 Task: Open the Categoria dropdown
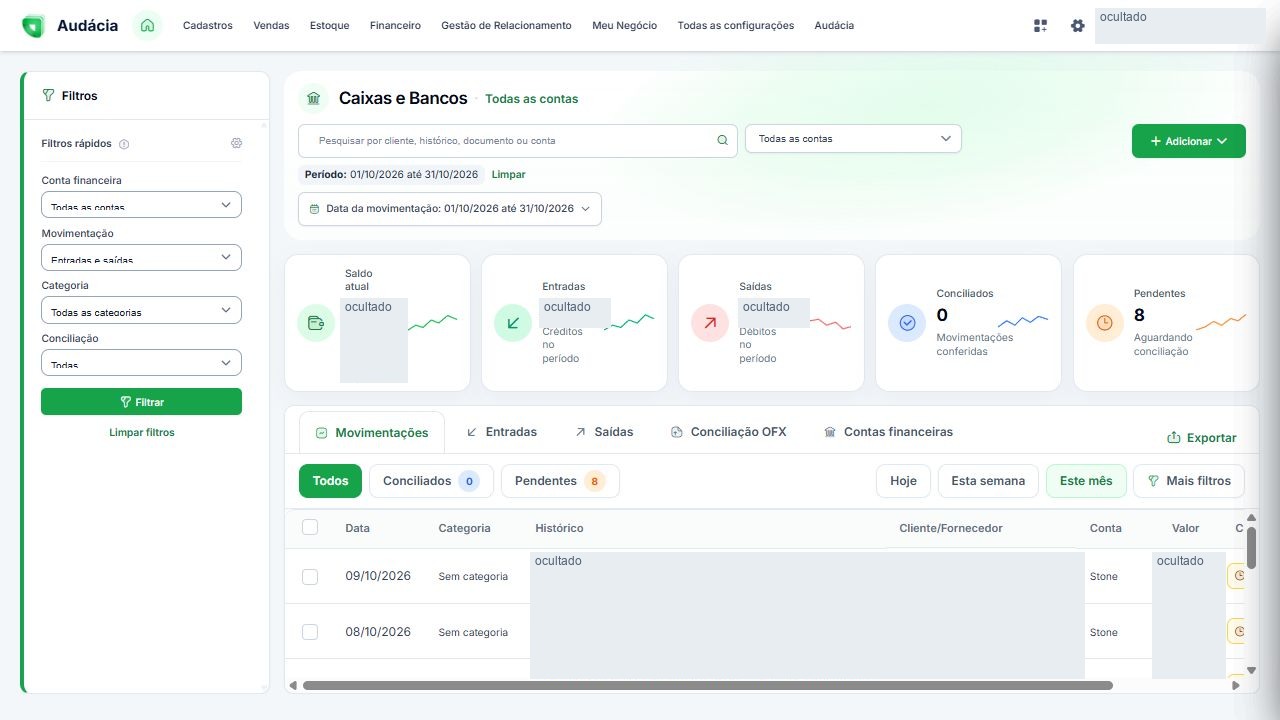(x=141, y=310)
